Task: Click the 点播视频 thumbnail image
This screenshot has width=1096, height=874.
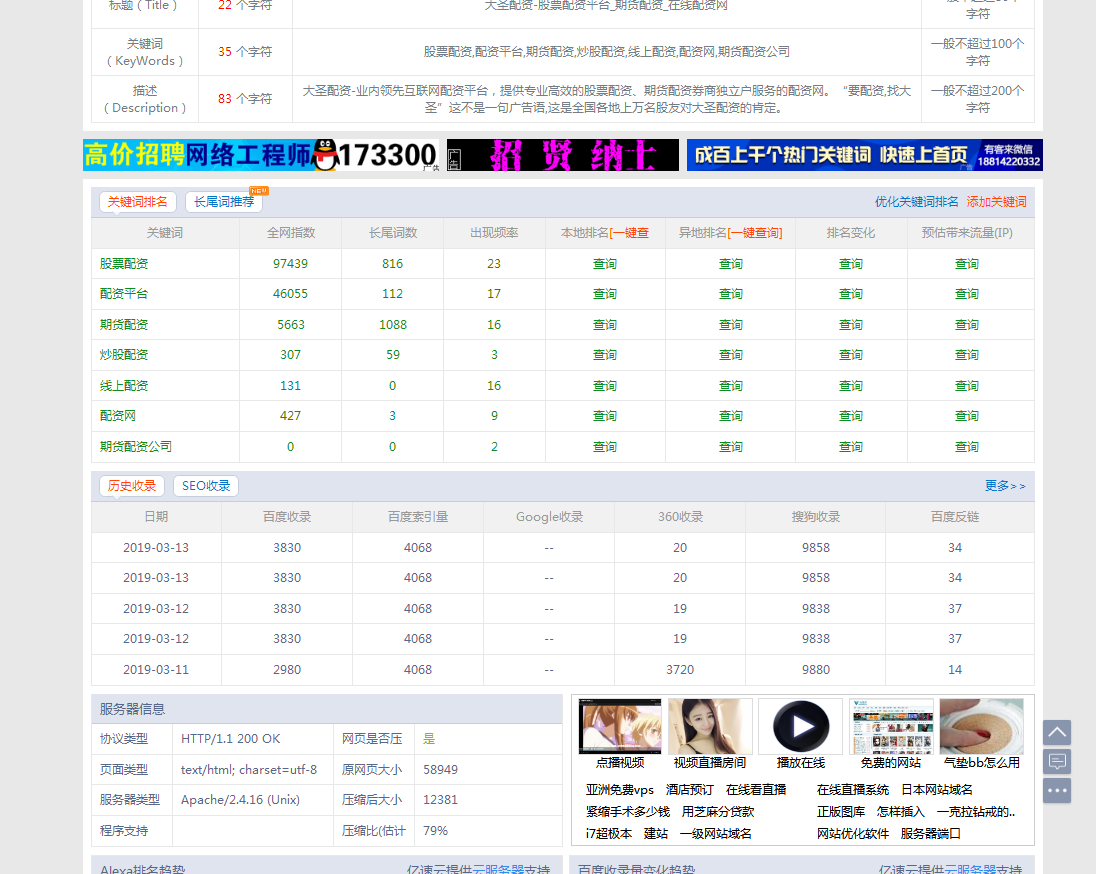Action: (620, 726)
